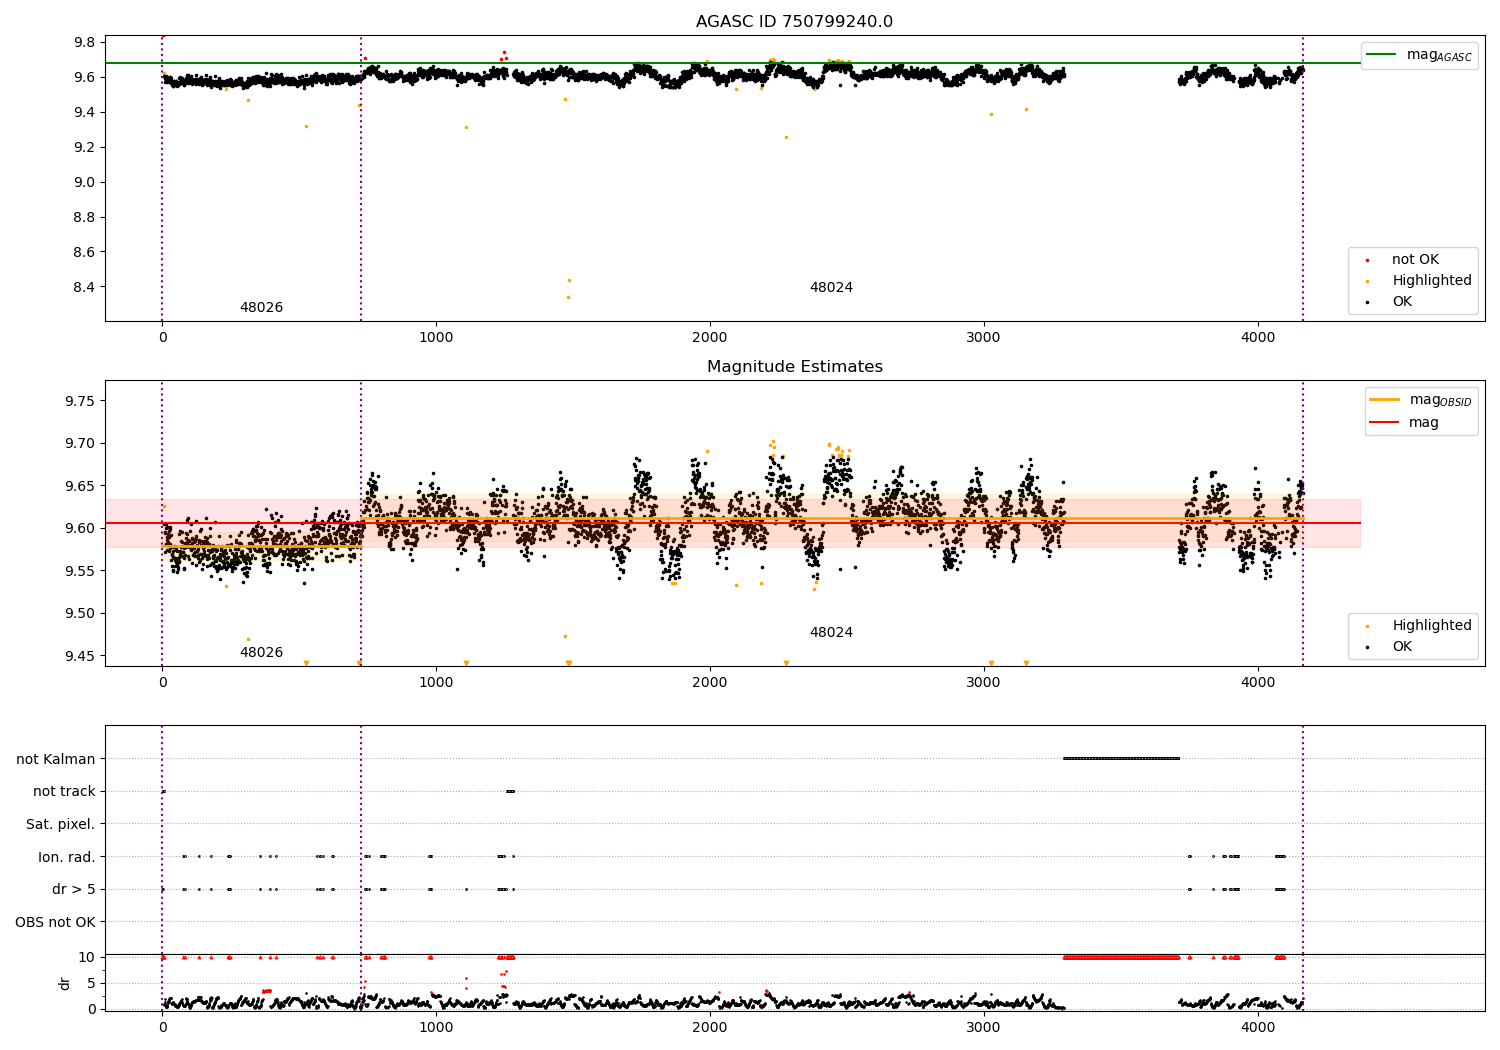The image size is (1500, 1050).
Task: Select the "9.50" y-axis tick label
Action: [x=80, y=614]
